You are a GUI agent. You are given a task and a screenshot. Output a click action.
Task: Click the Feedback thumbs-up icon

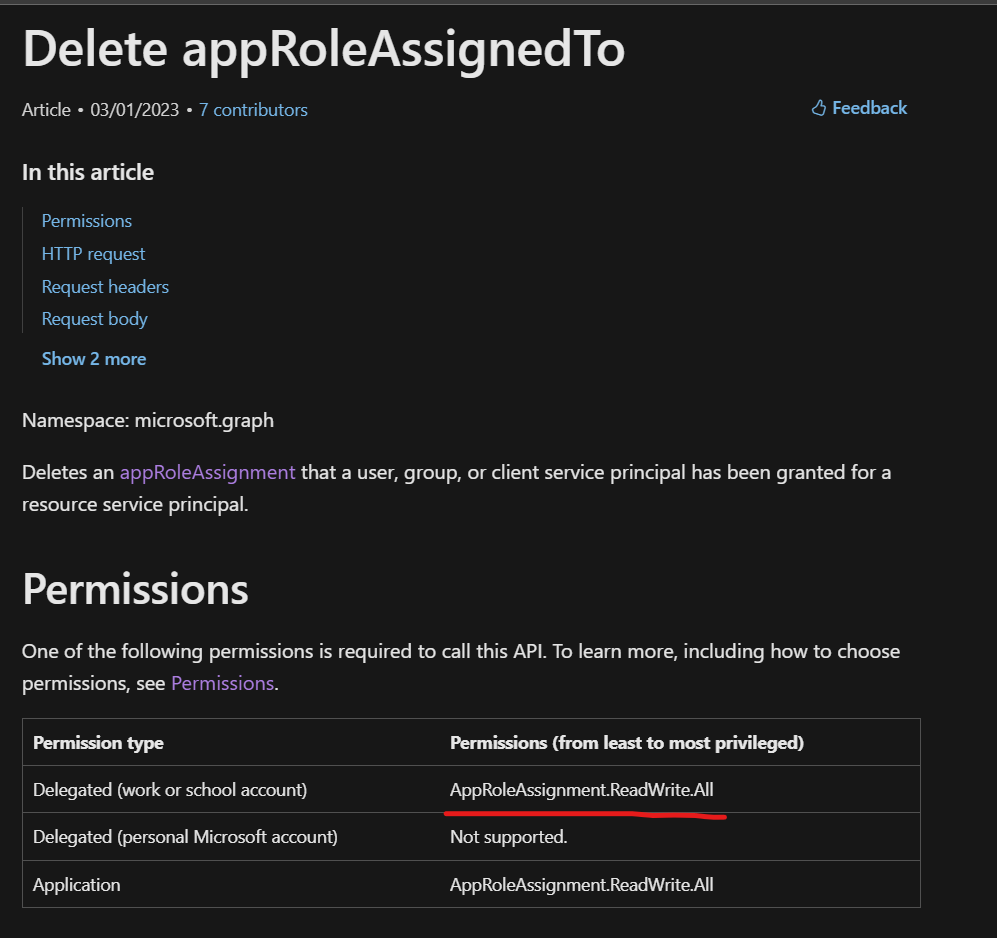point(819,108)
